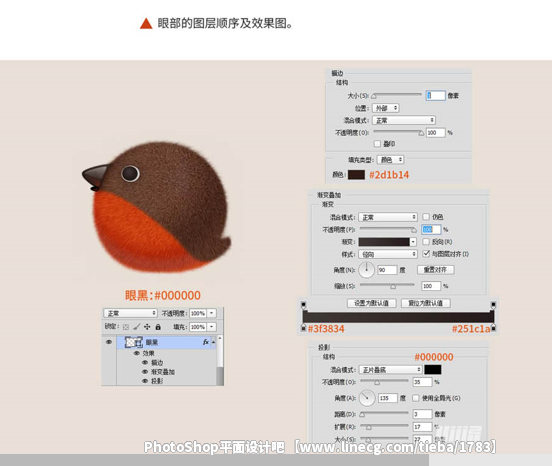Toggle visibility of 投影 effect

pyautogui.click(x=145, y=381)
